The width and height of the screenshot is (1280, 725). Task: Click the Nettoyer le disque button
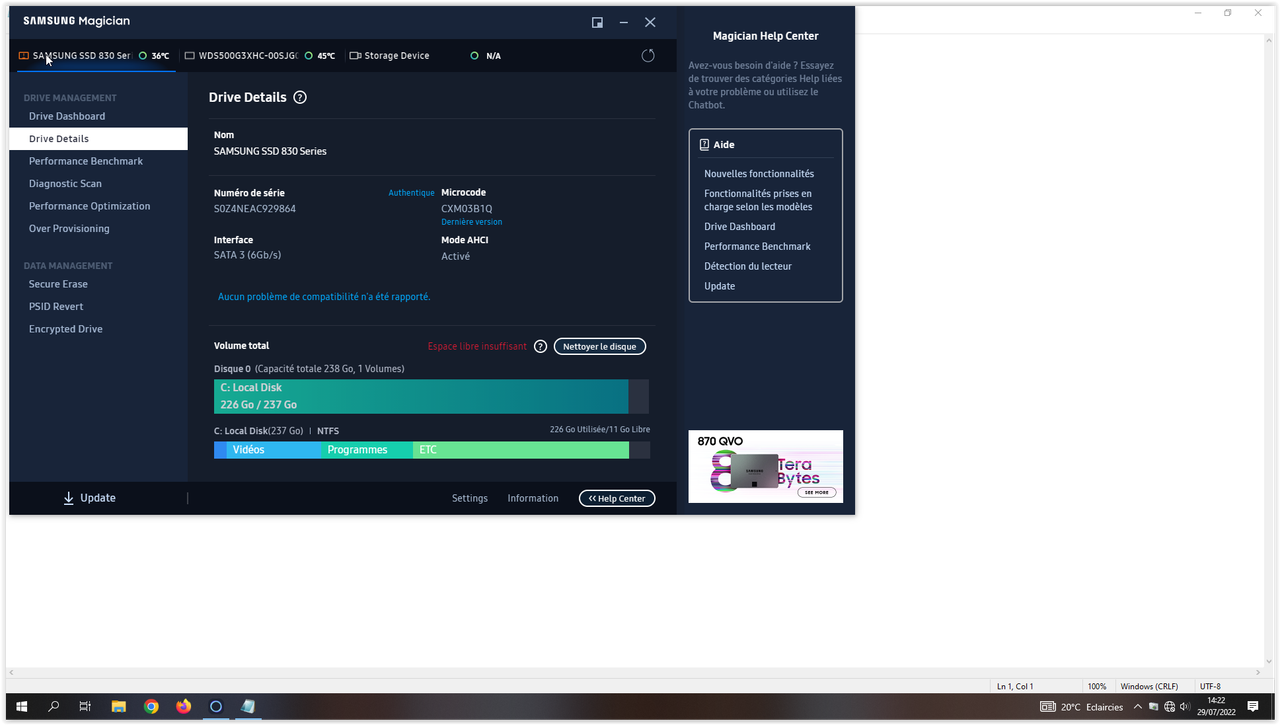(600, 346)
